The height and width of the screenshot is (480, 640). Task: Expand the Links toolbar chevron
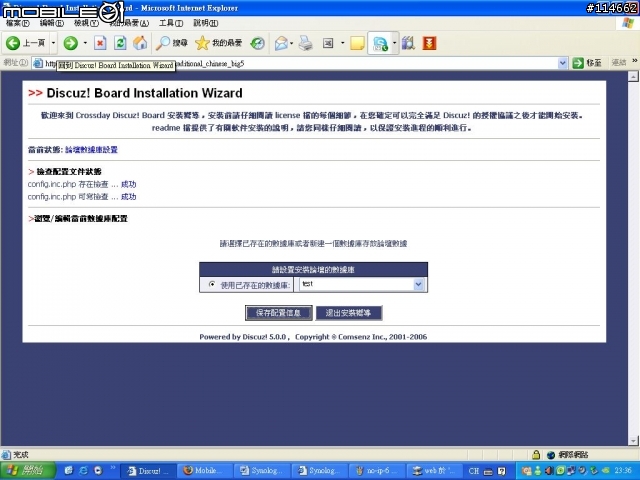click(x=635, y=61)
